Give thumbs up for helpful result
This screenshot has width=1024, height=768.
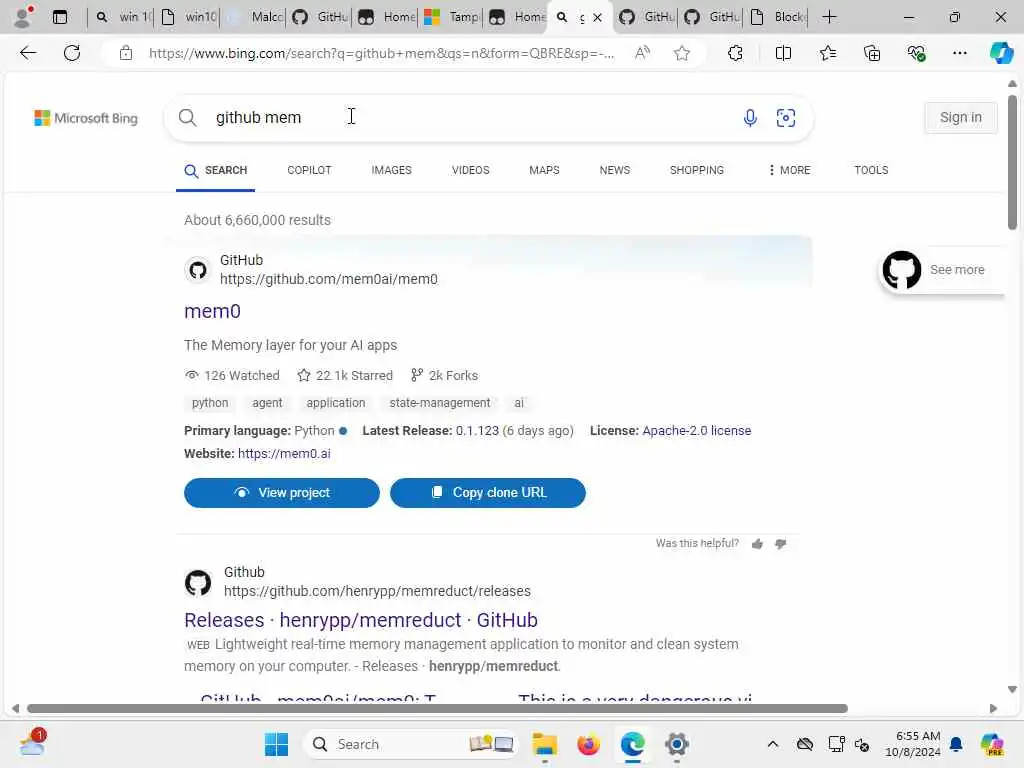(757, 544)
